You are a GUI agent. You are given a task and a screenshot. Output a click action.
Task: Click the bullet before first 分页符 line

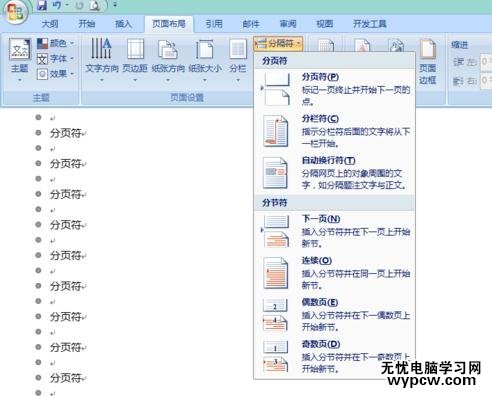coord(38,133)
